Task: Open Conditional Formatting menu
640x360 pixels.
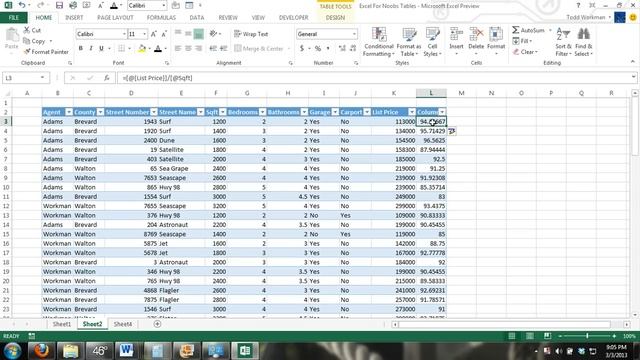Action: tap(379, 42)
